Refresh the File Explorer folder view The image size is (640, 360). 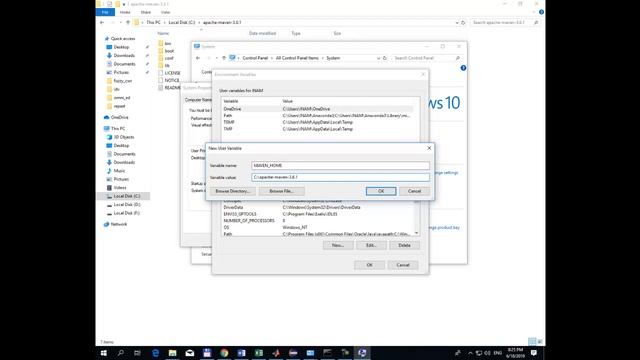coord(463,22)
